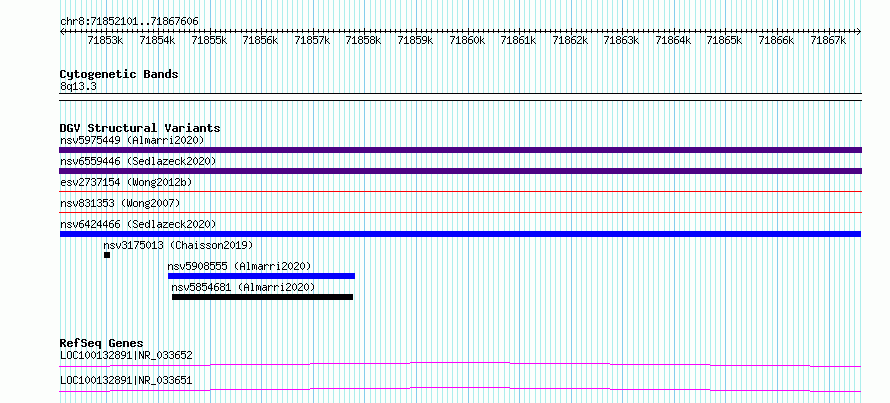This screenshot has width=890, height=403.
Task: Click the 8q13.3 band label
Action: 77,87
